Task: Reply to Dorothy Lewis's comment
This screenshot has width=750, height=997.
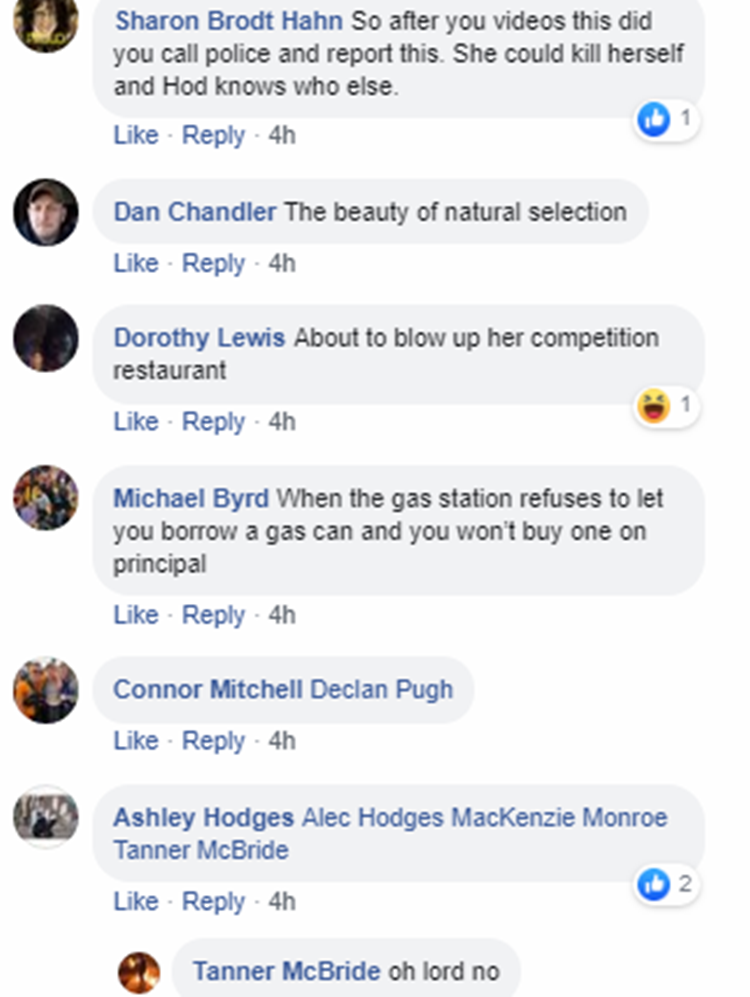Action: coord(213,422)
